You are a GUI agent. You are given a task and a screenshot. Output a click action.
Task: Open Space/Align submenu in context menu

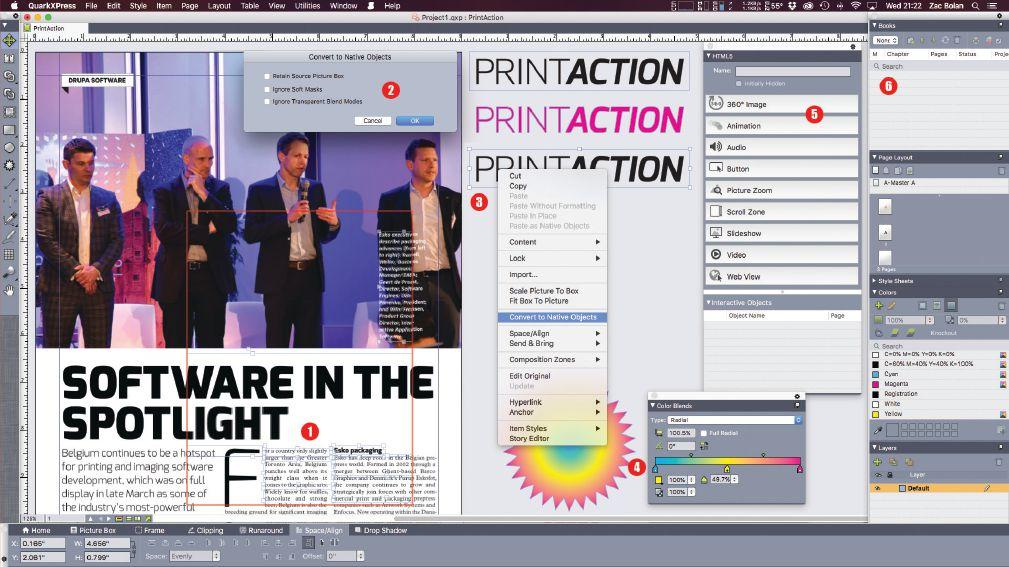(553, 333)
